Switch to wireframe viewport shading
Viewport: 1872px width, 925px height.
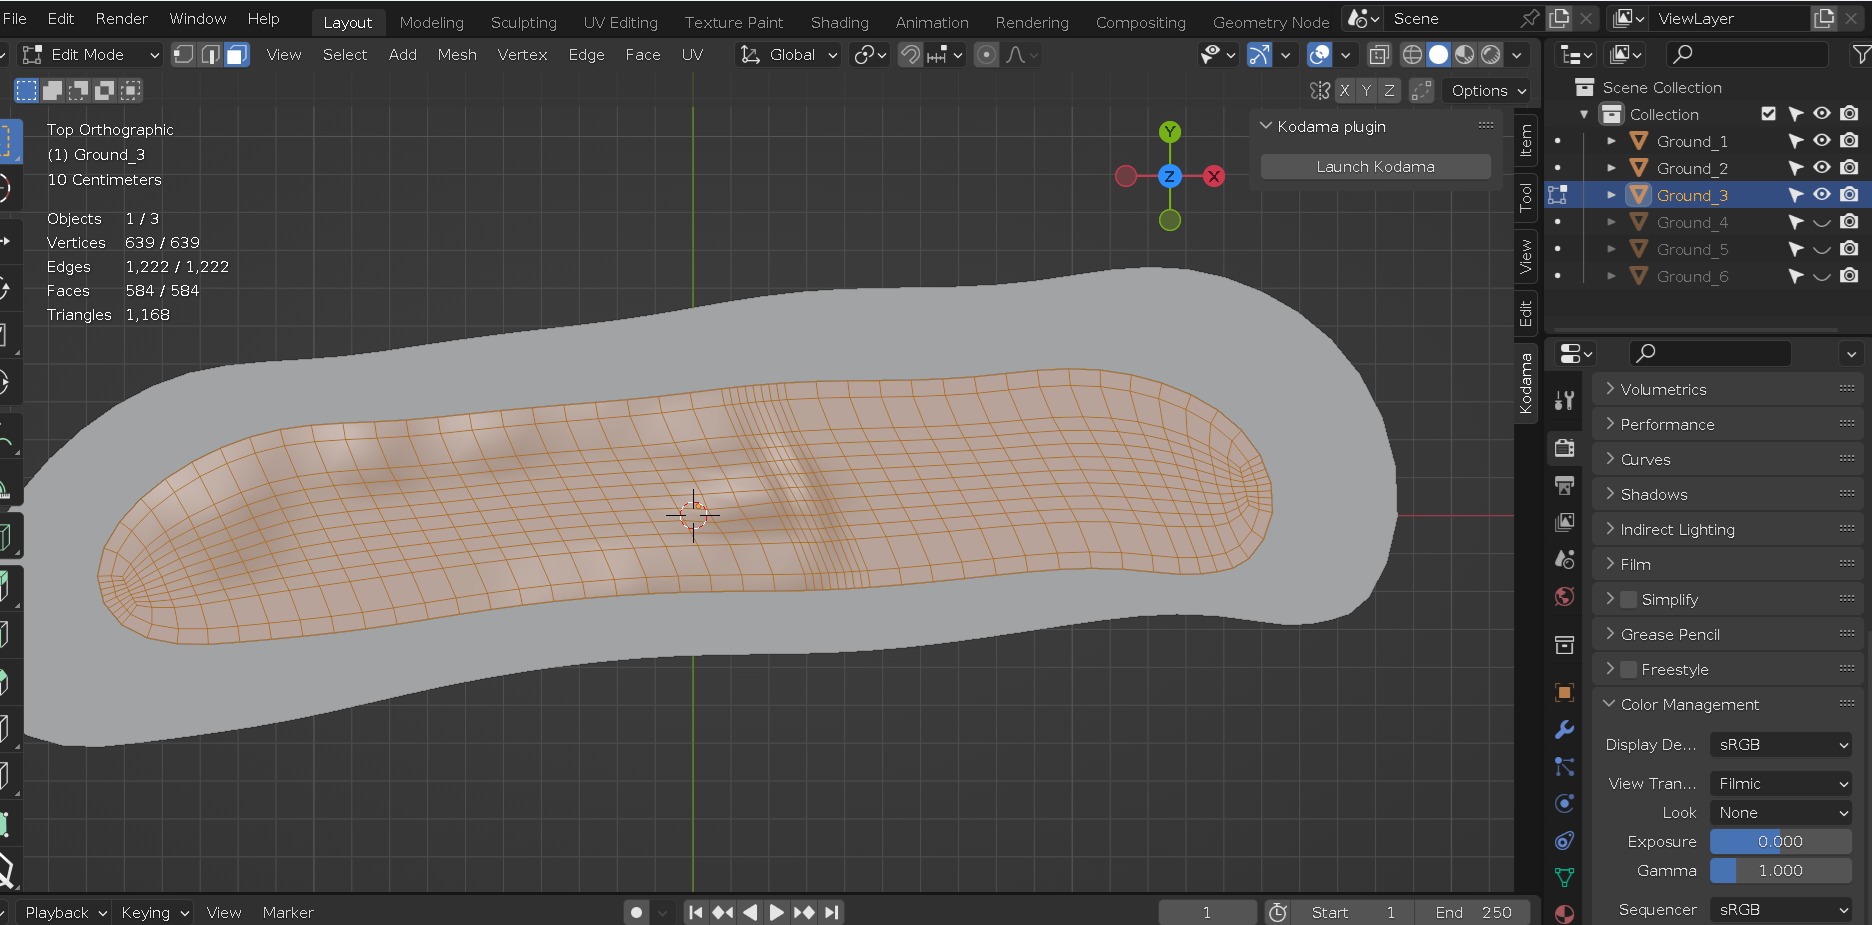1412,55
